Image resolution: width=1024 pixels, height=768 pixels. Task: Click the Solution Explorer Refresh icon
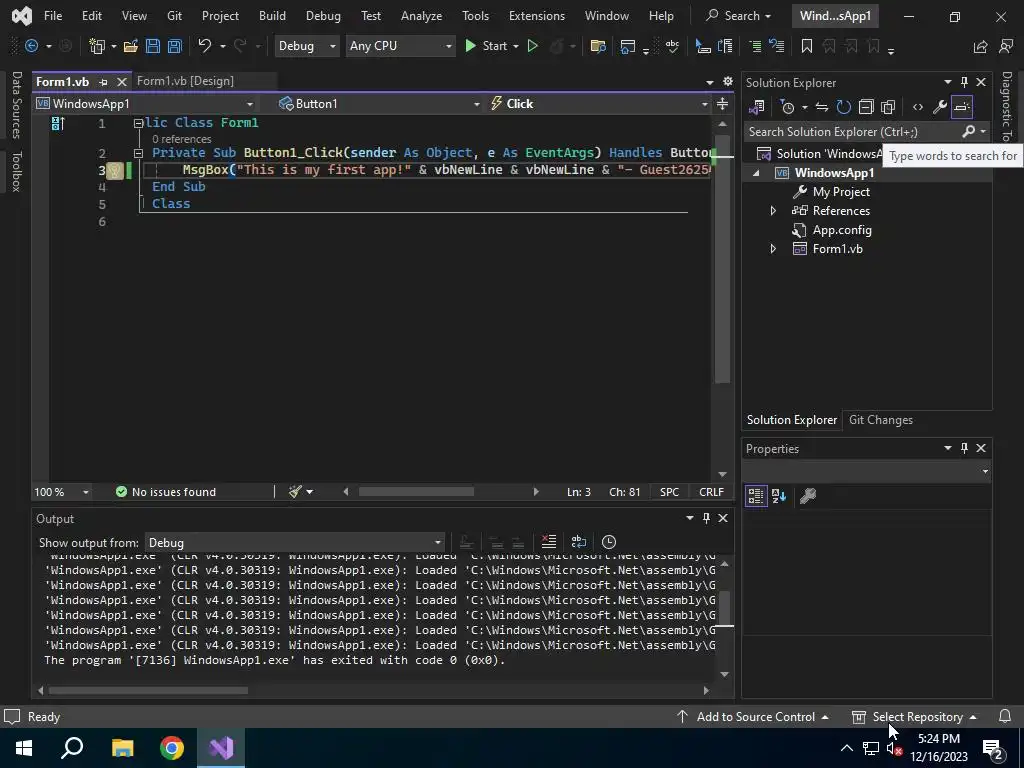pyautogui.click(x=844, y=107)
